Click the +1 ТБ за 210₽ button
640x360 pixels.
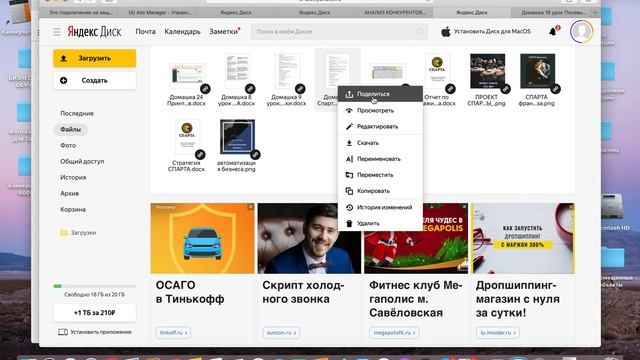click(95, 313)
